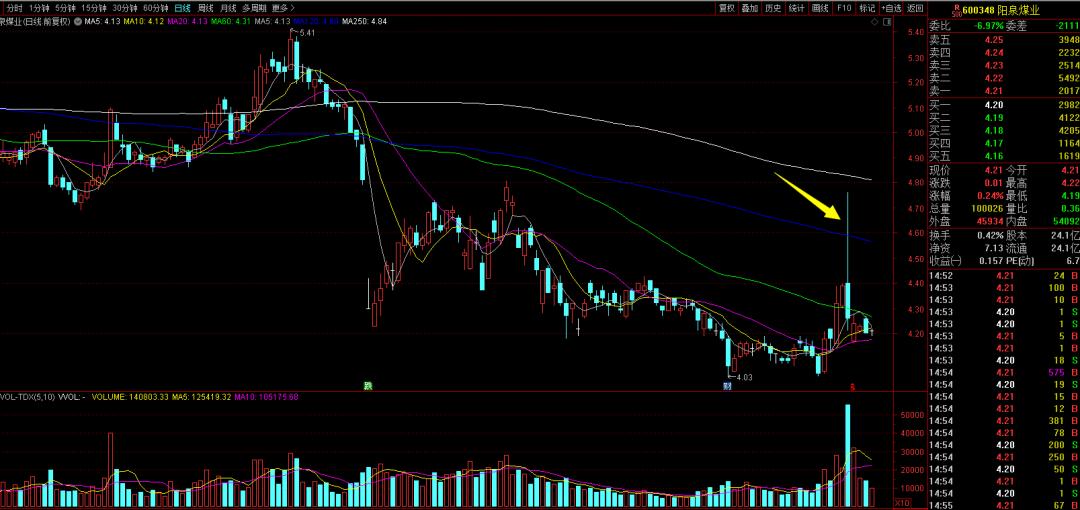
Task: Click the magenta MA20: 4.13 label
Action: [189, 22]
